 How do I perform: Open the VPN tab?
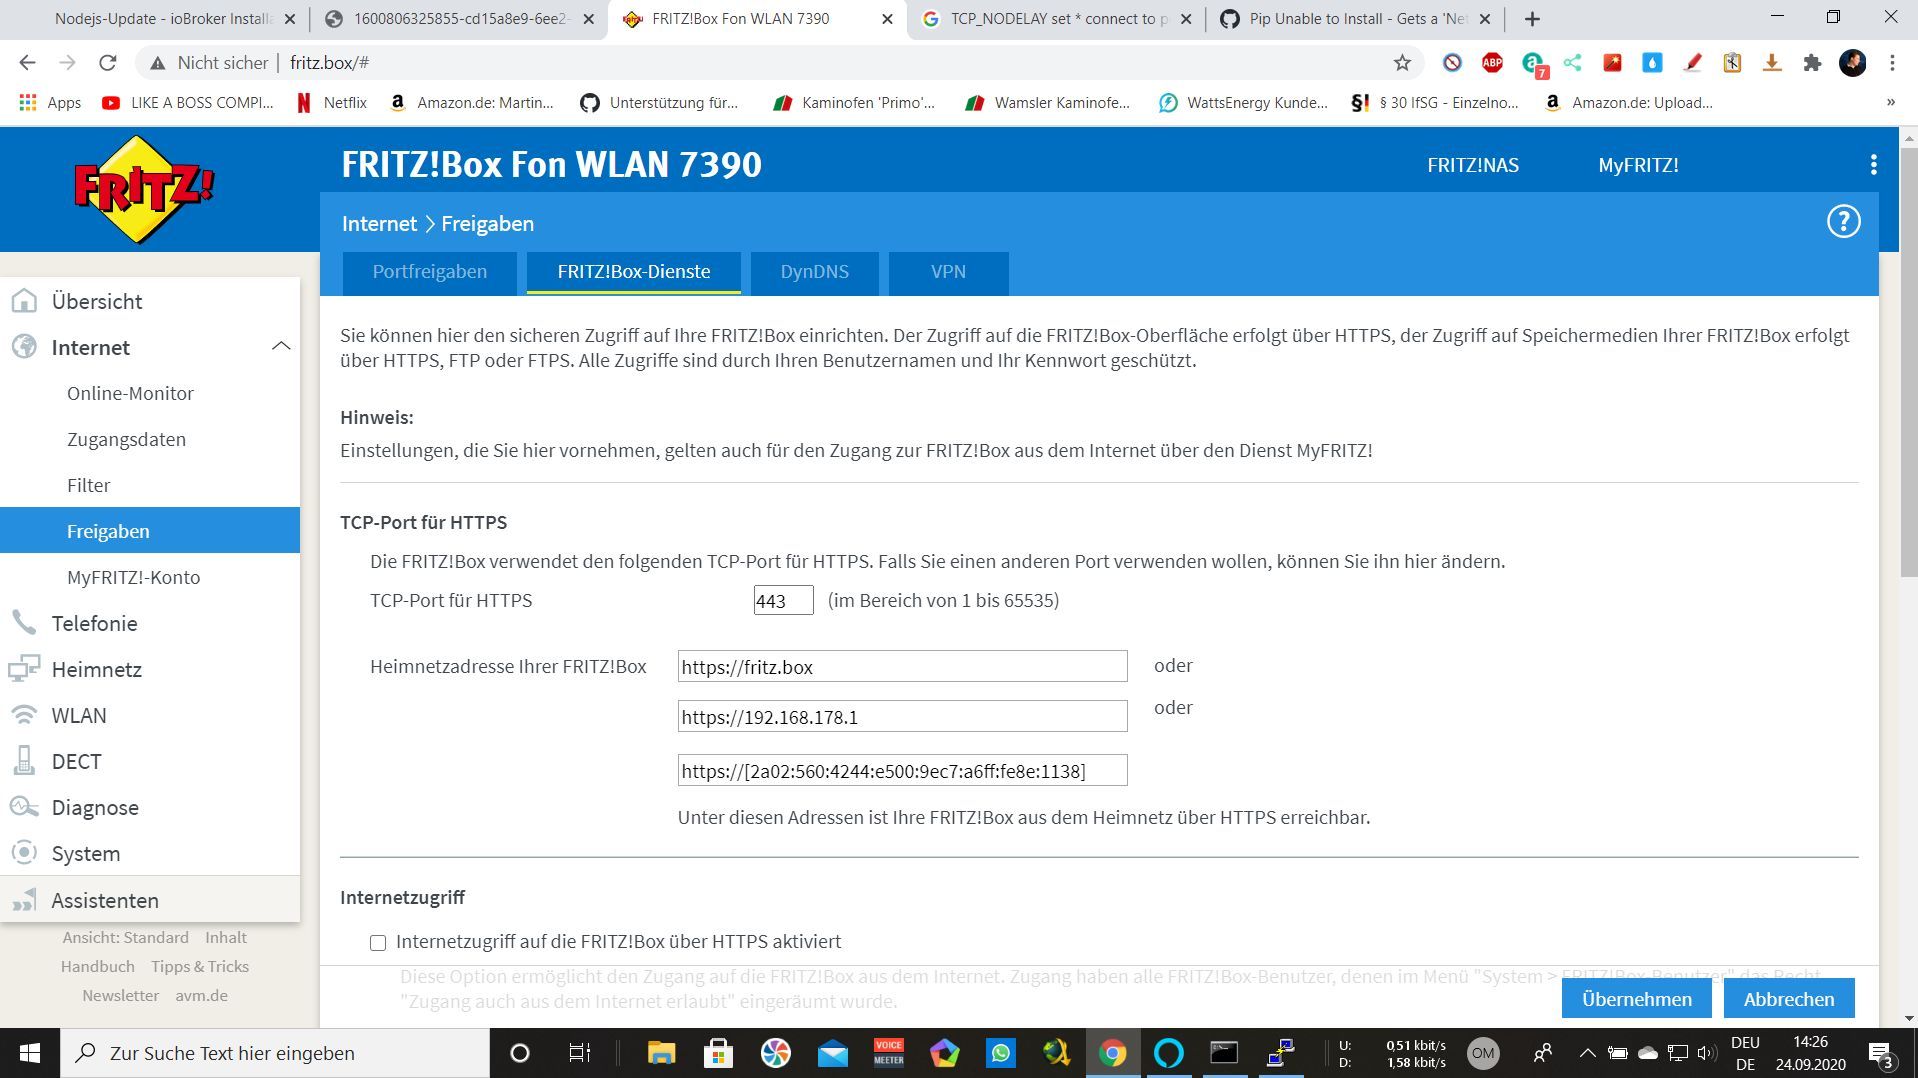click(948, 272)
